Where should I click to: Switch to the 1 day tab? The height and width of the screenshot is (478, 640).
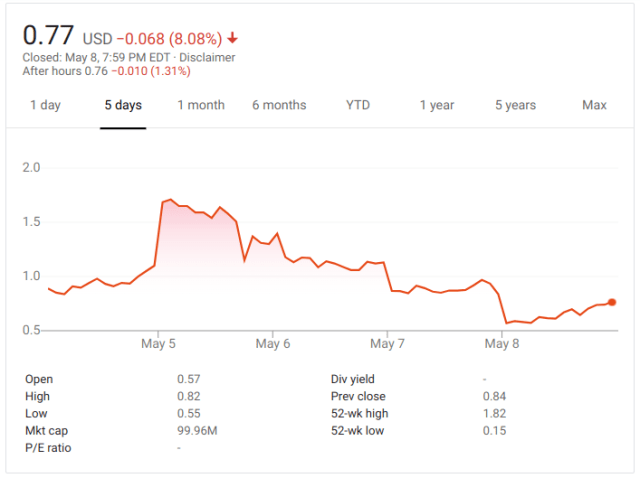pyautogui.click(x=45, y=105)
